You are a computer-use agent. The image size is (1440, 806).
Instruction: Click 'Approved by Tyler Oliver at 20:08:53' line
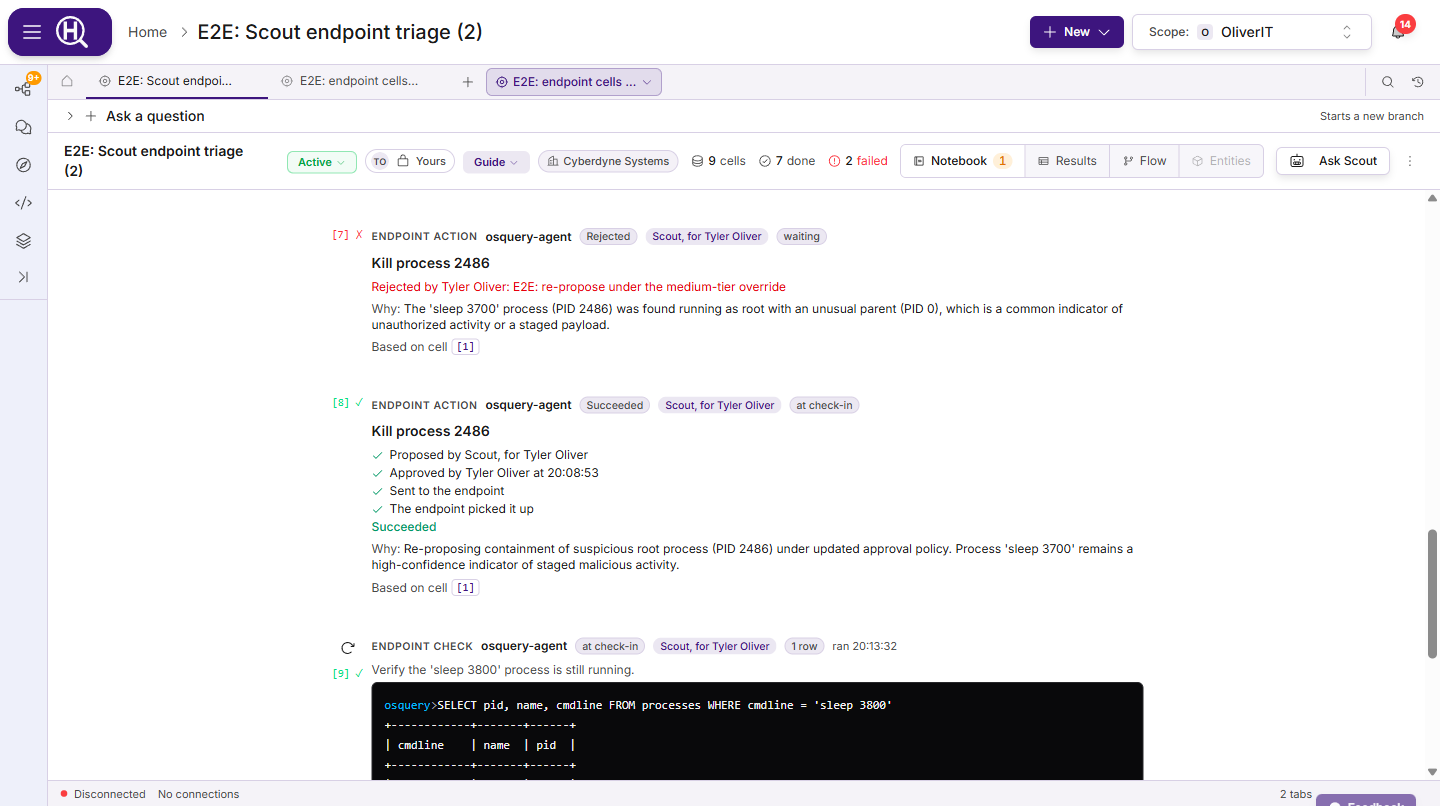pos(494,473)
